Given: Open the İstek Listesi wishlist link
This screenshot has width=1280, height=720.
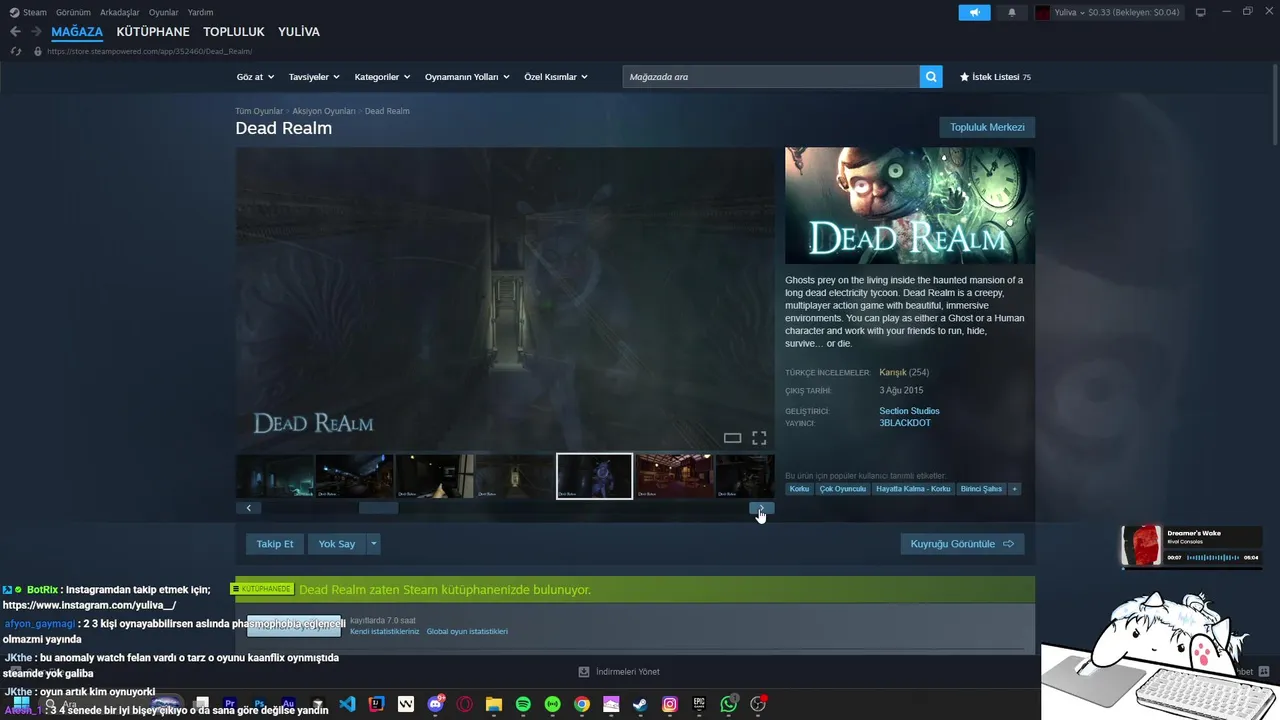Looking at the screenshot, I should coord(995,77).
